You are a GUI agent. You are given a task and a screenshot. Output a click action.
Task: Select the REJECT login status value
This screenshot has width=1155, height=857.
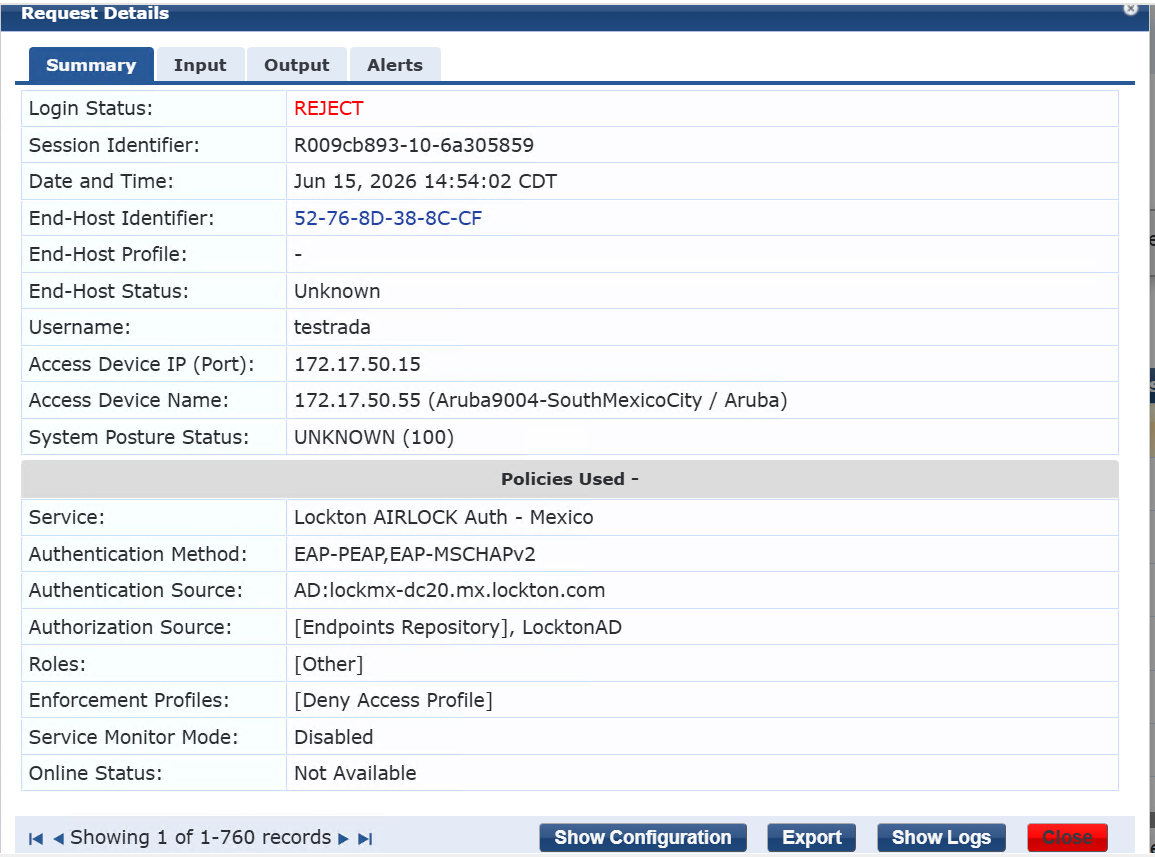click(329, 108)
